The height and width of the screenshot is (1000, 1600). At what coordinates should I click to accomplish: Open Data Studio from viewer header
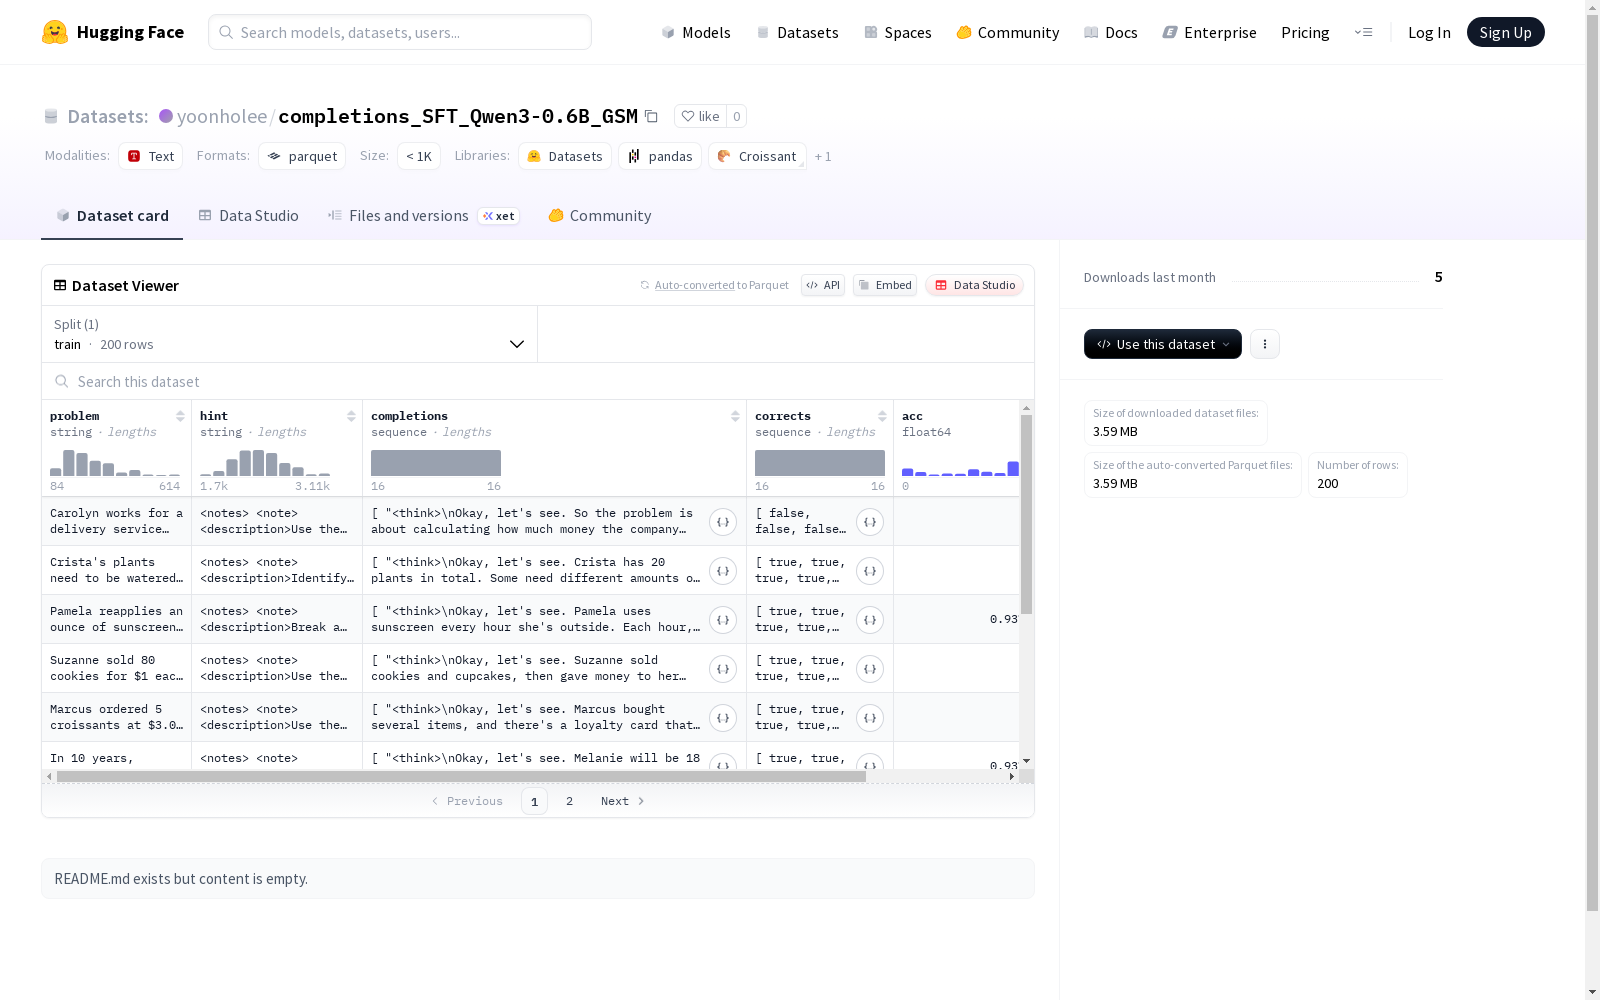[974, 285]
